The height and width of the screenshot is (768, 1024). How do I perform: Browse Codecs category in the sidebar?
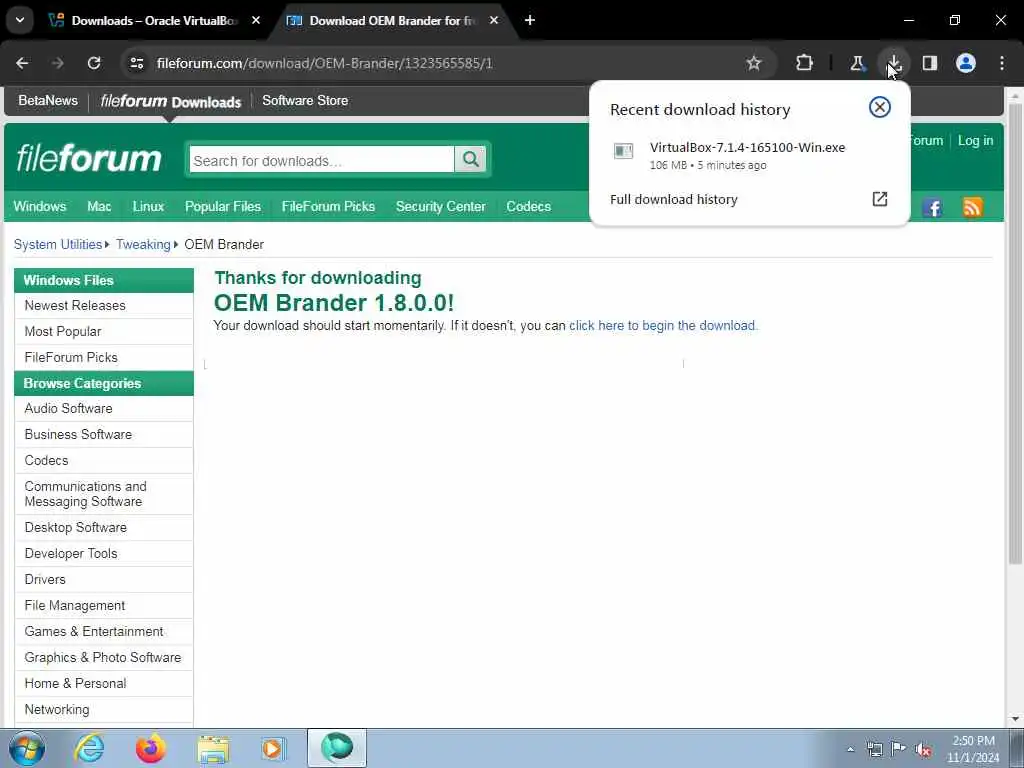[104, 461]
